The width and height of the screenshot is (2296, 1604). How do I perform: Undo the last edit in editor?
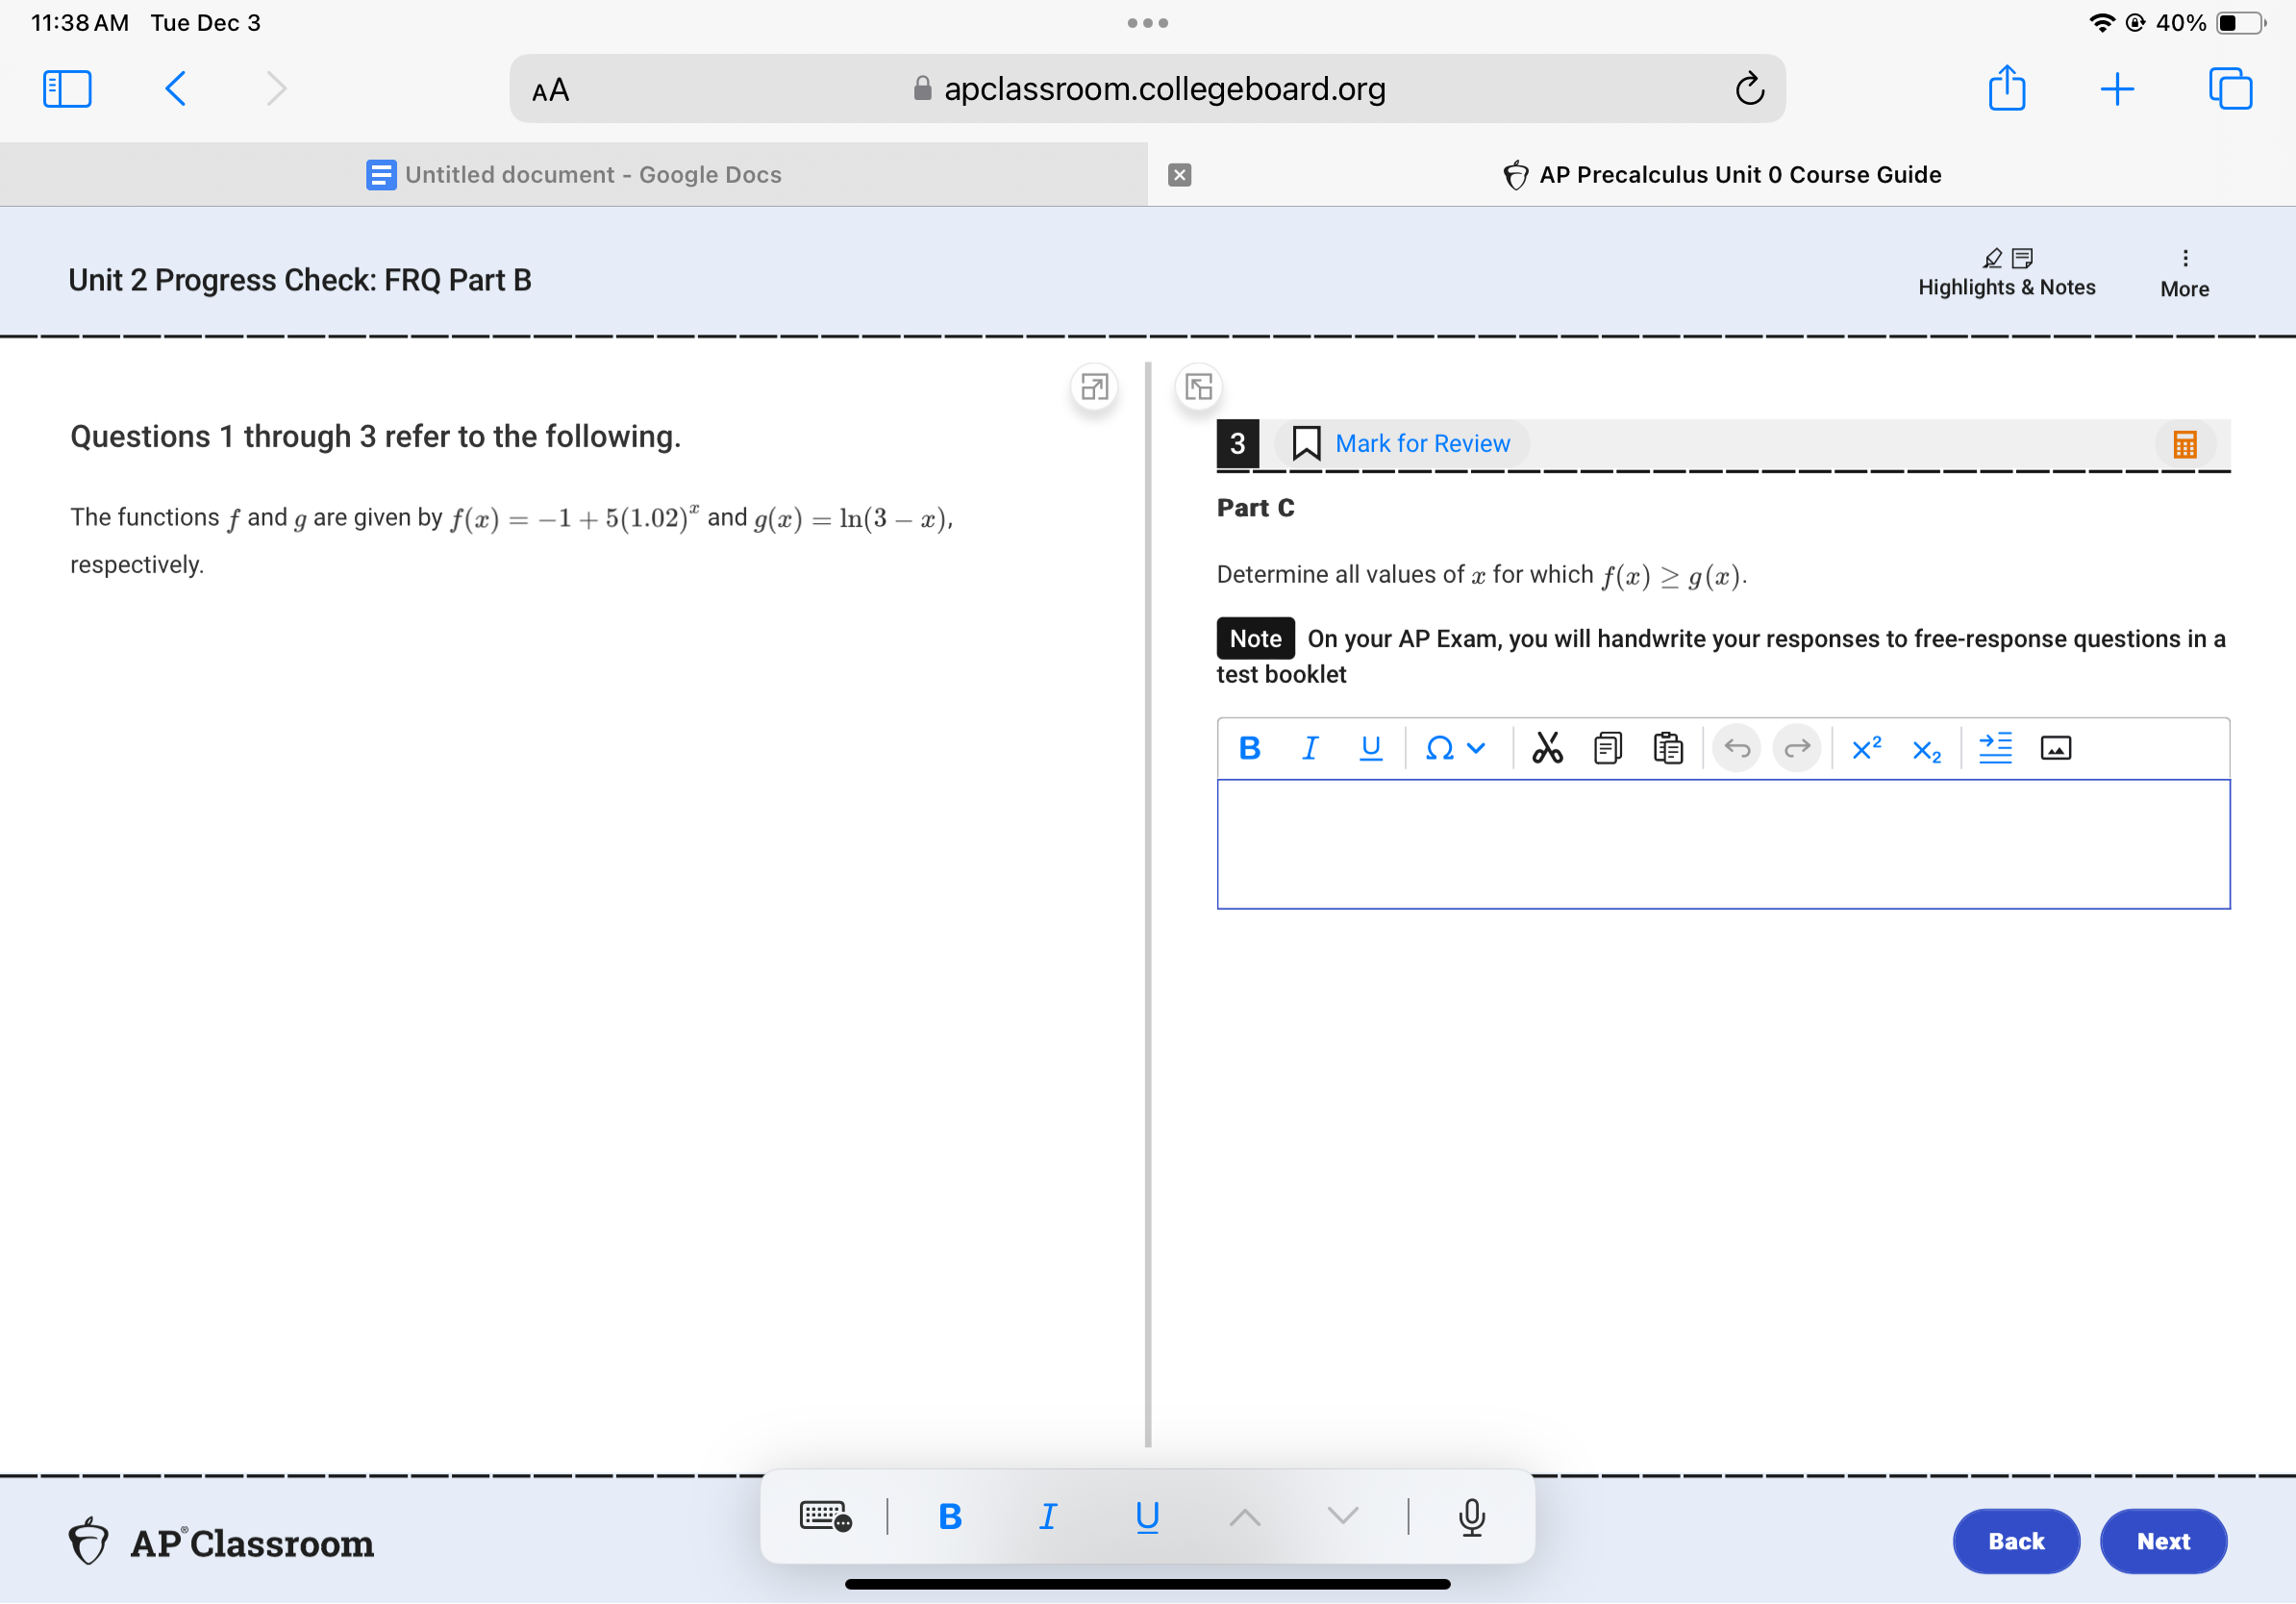[x=1737, y=748]
